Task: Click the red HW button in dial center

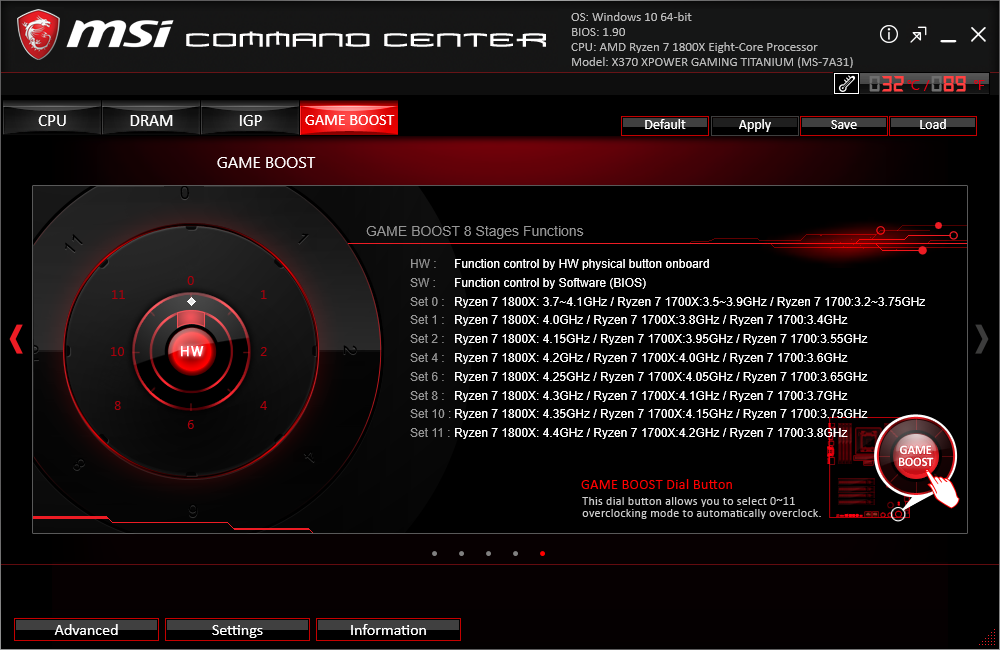Action: tap(191, 351)
